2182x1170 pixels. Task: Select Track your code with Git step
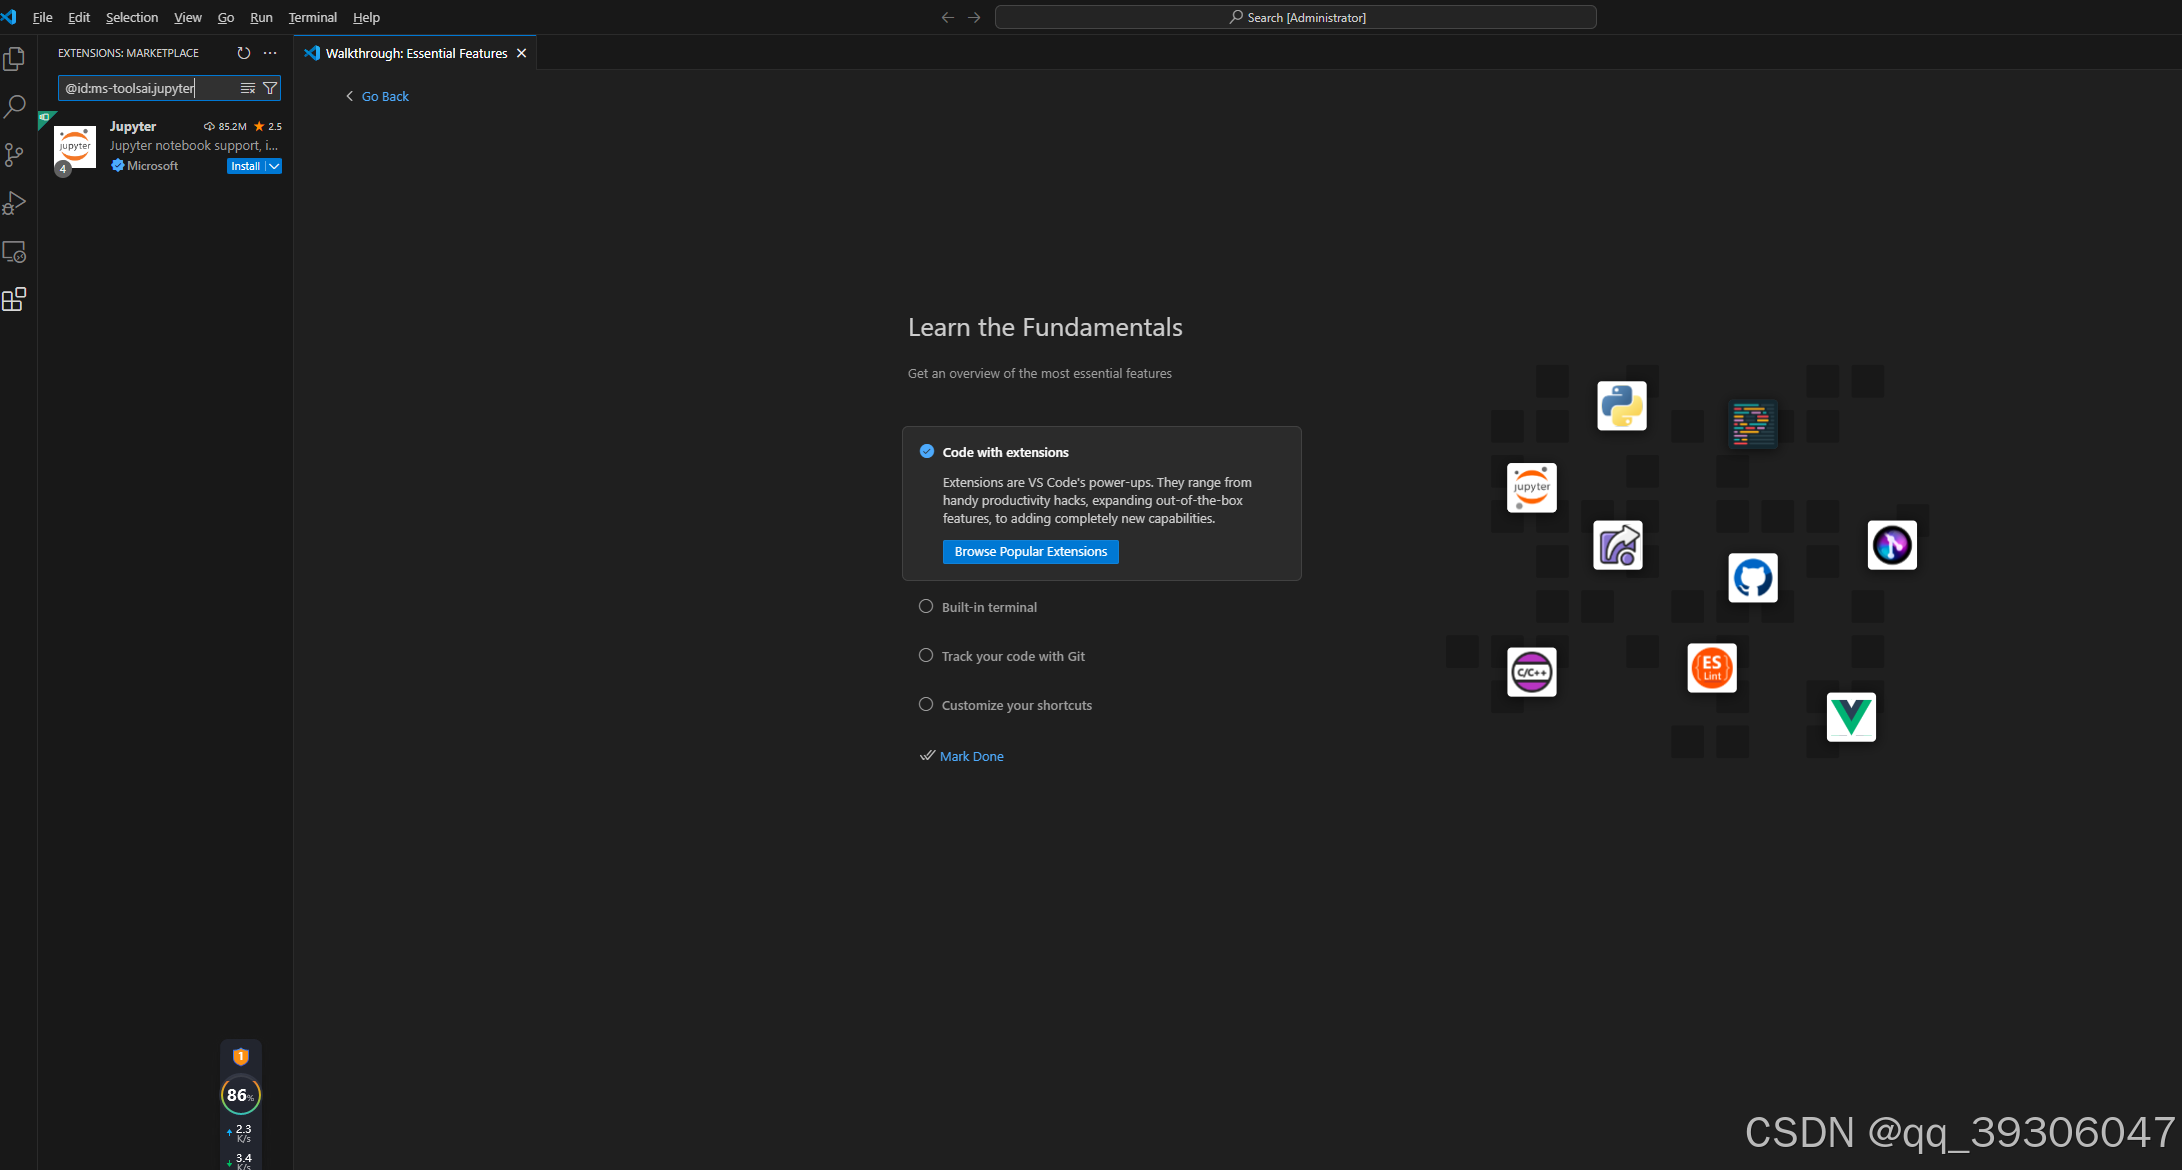1013,656
